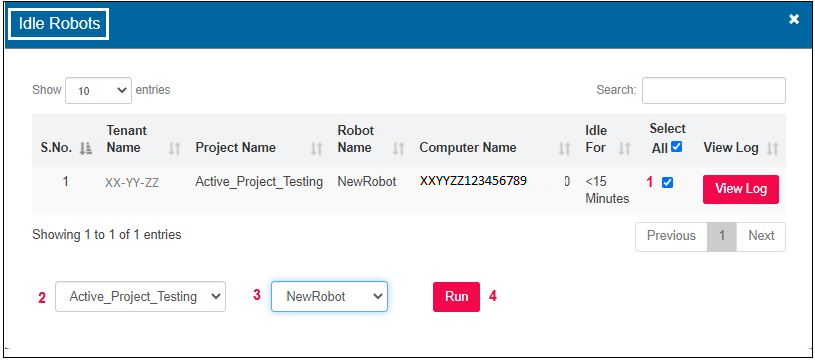Click the Active_Project_Testing table cell
Viewport: 815px width, 361px height.
[x=259, y=182]
